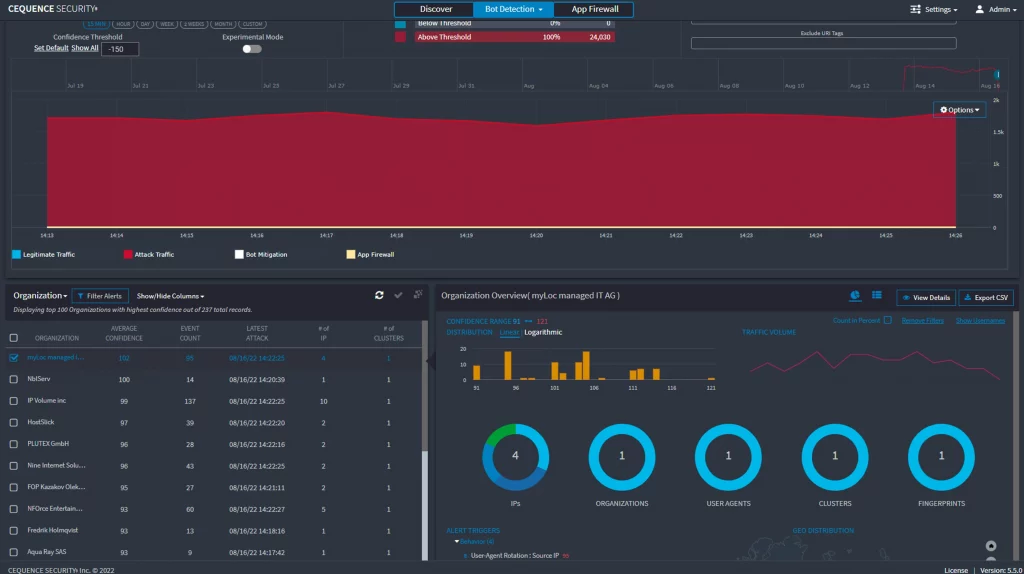Viewport: 1024px width, 574px height.
Task: Select the MONTH time range
Action: pyautogui.click(x=223, y=24)
